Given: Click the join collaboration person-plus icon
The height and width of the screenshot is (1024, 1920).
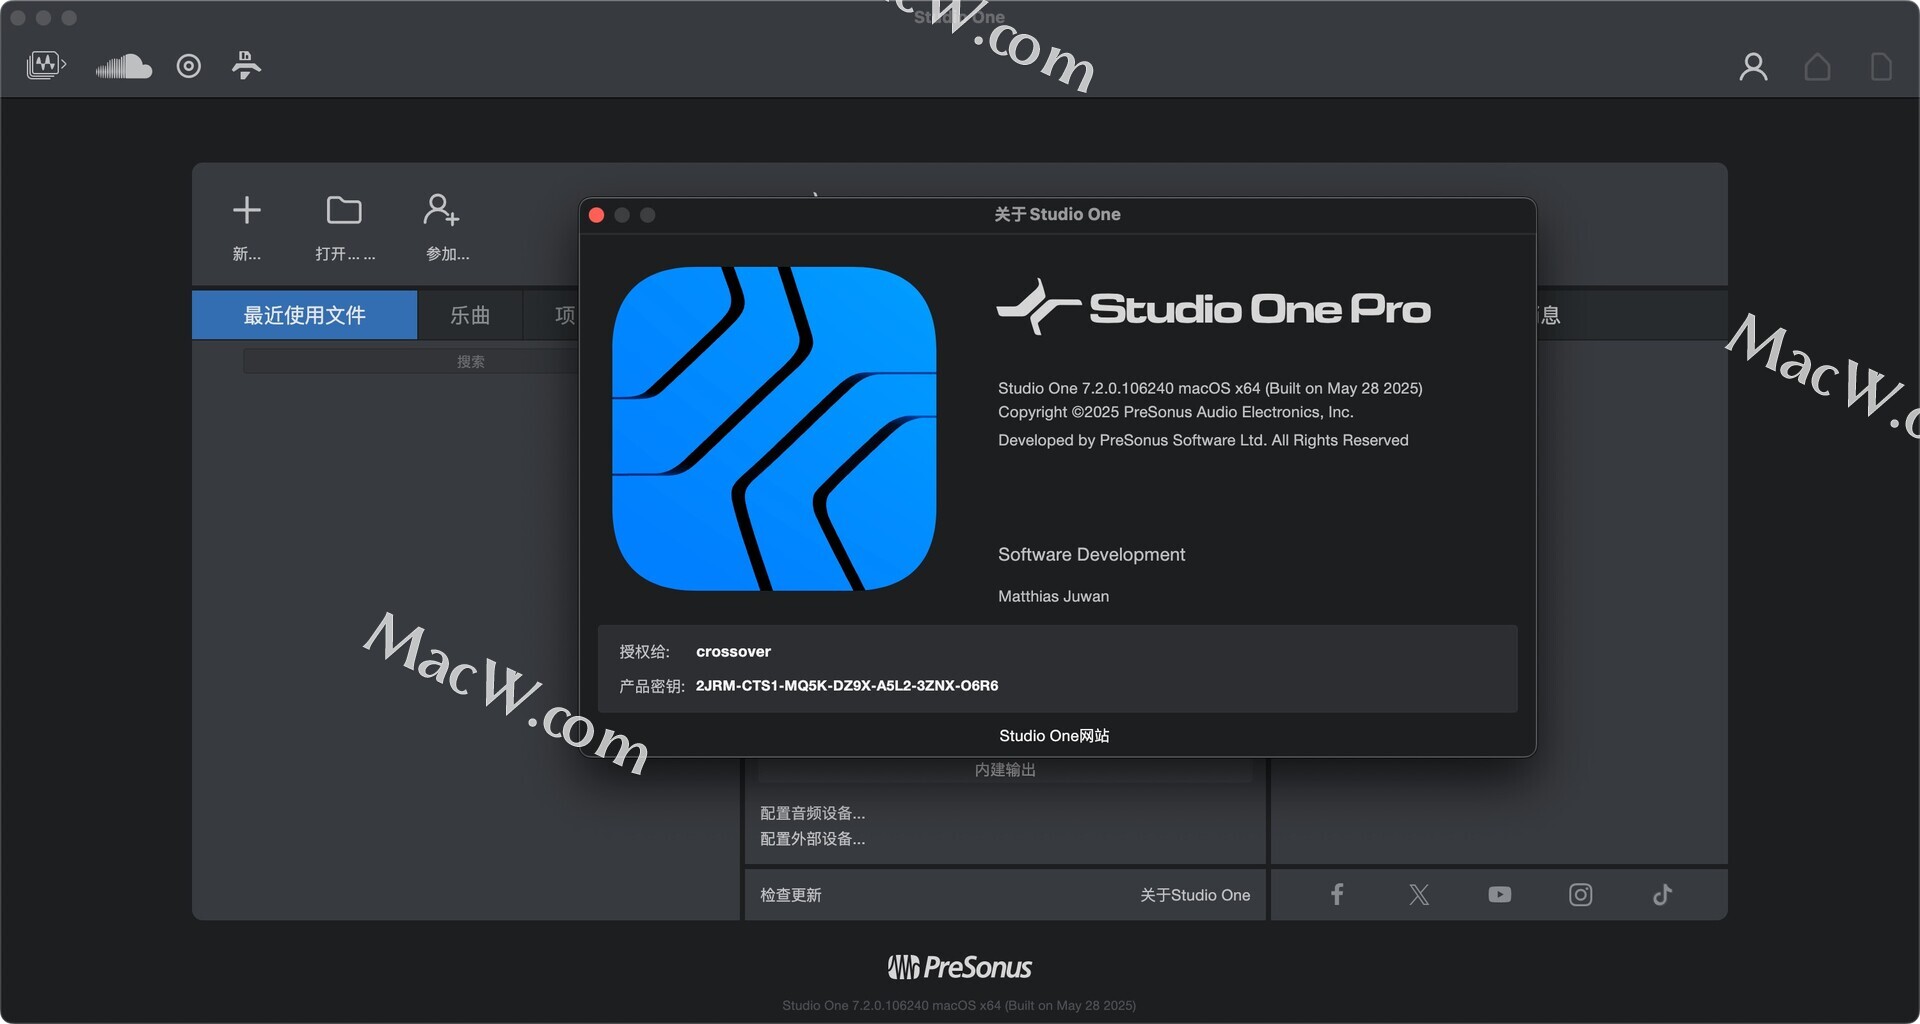Looking at the screenshot, I should pyautogui.click(x=441, y=210).
